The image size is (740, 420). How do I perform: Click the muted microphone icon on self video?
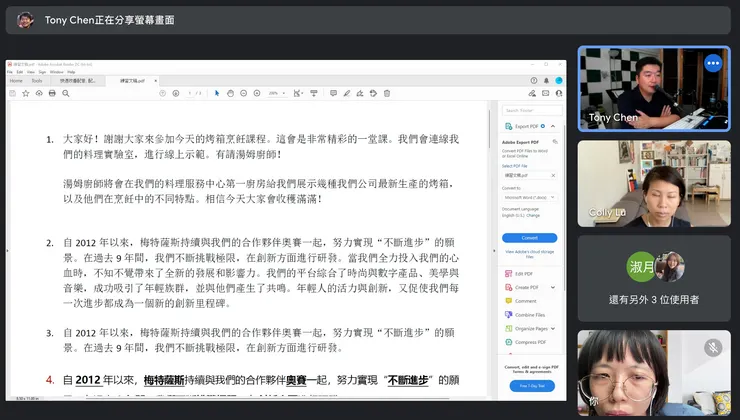pos(713,348)
